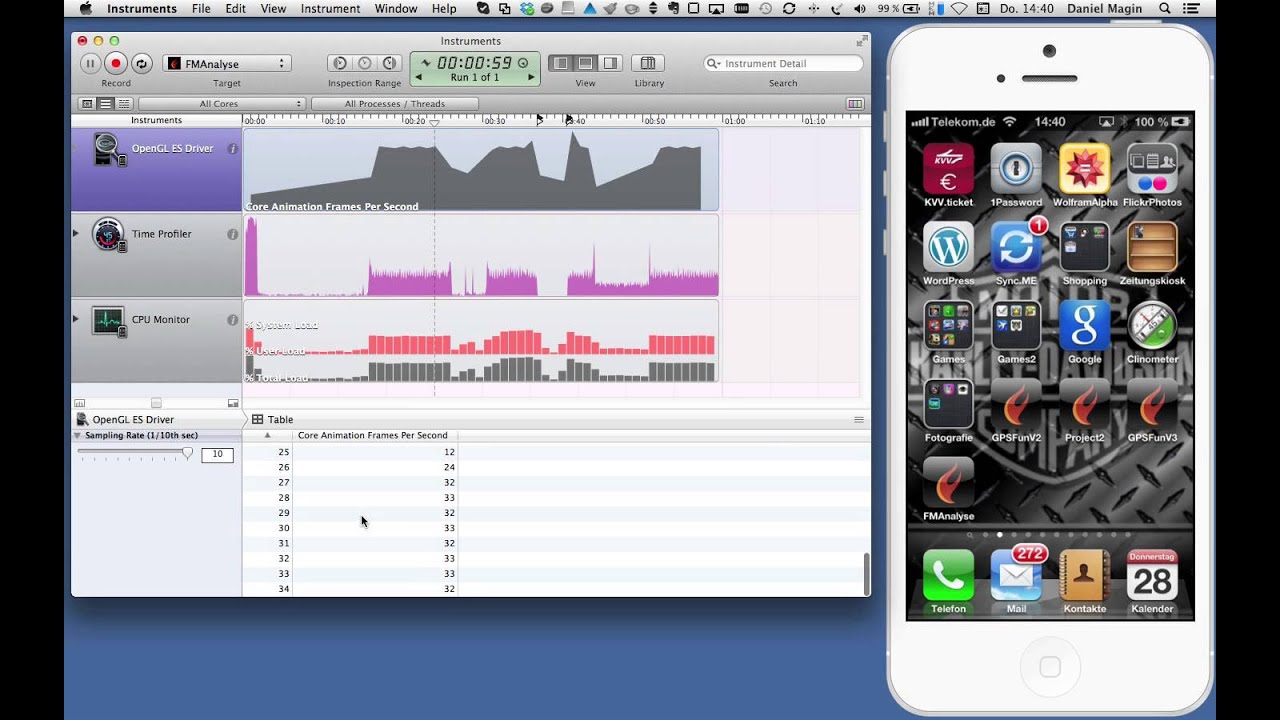1280x720 pixels.
Task: Click the volume icon in menu bar
Action: tap(861, 9)
